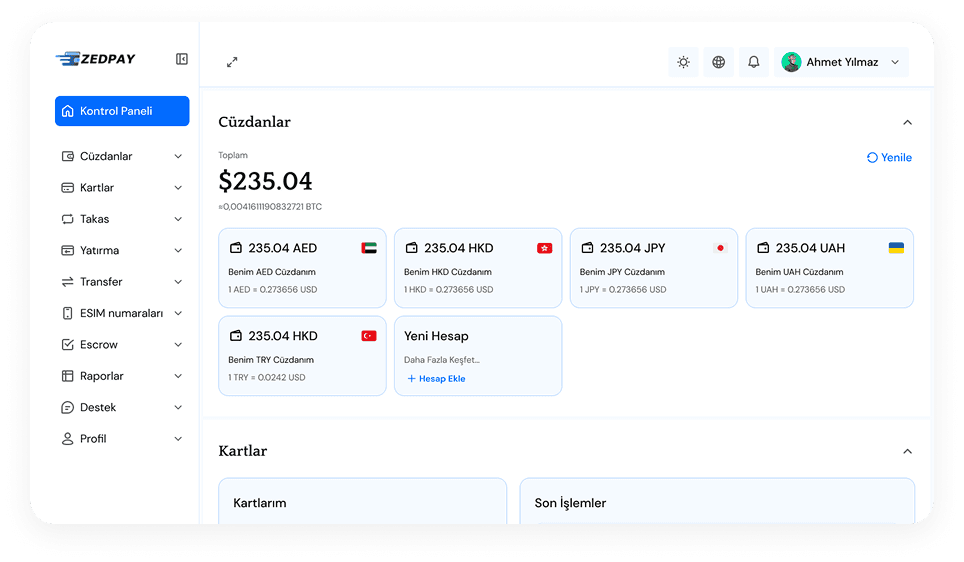The width and height of the screenshot is (964, 562).
Task: Click the Transfer arrows sidebar icon
Action: (68, 282)
